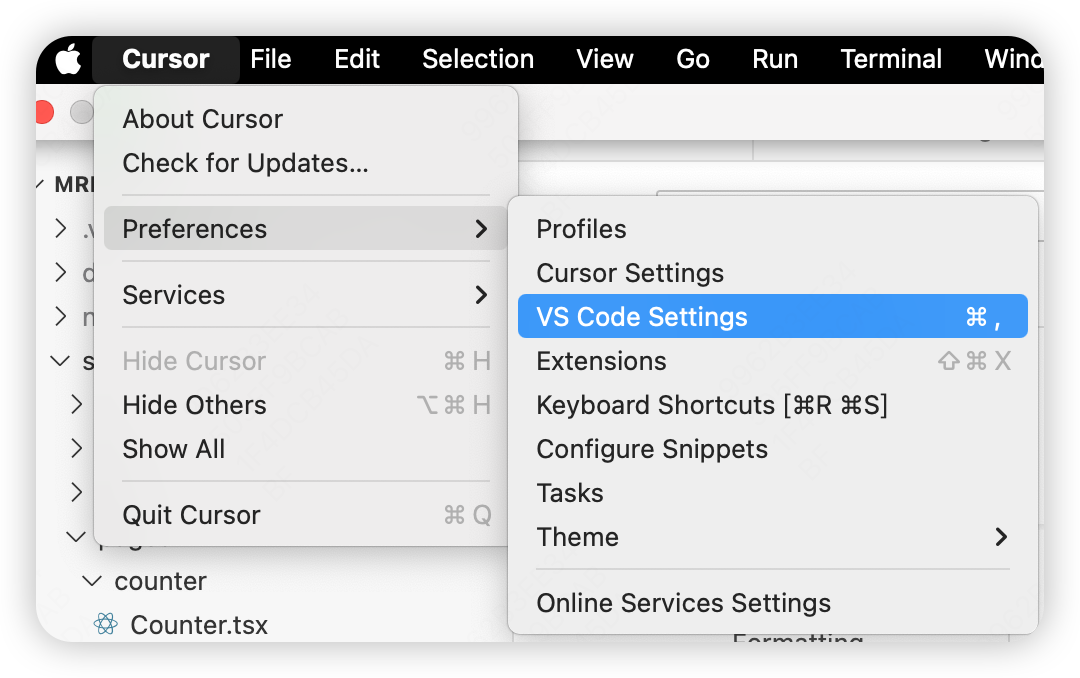
Task: Click the Preferences submenu arrow
Action: click(481, 229)
